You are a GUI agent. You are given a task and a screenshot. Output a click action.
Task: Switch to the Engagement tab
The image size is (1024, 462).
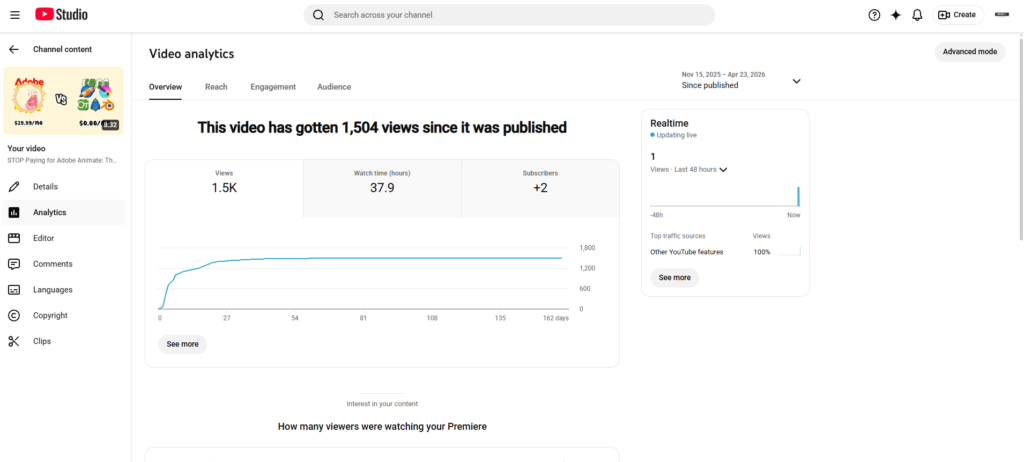273,87
